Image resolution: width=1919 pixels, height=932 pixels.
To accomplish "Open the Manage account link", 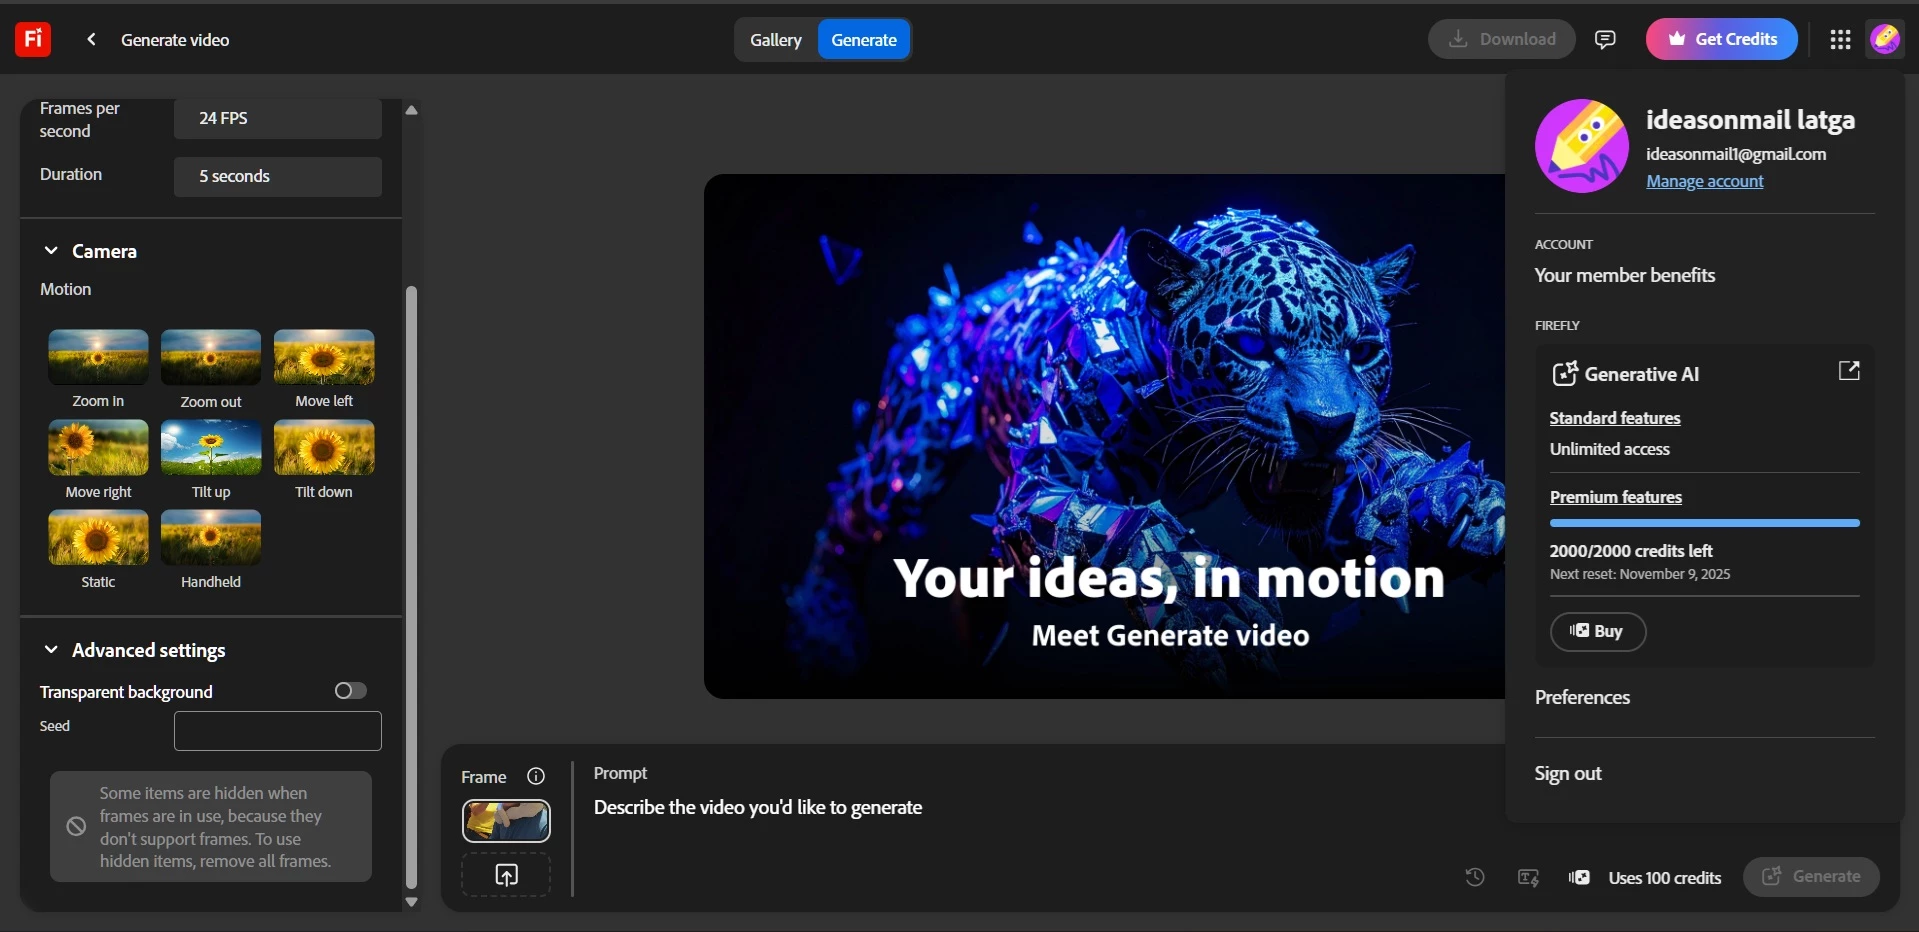I will point(1705,181).
